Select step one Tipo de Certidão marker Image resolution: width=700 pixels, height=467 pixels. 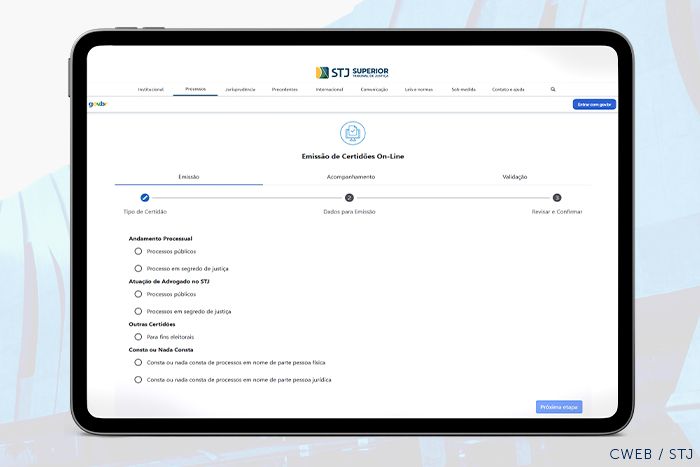tap(145, 197)
